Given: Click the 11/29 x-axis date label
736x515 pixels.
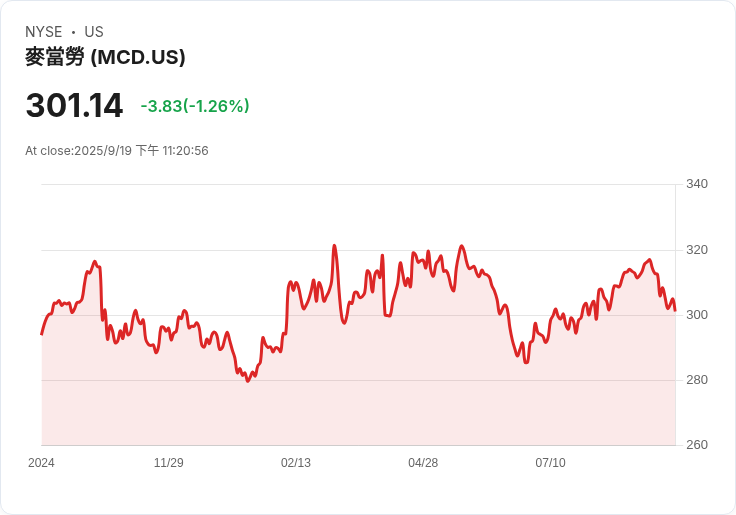Looking at the screenshot, I should pyautogui.click(x=168, y=463).
